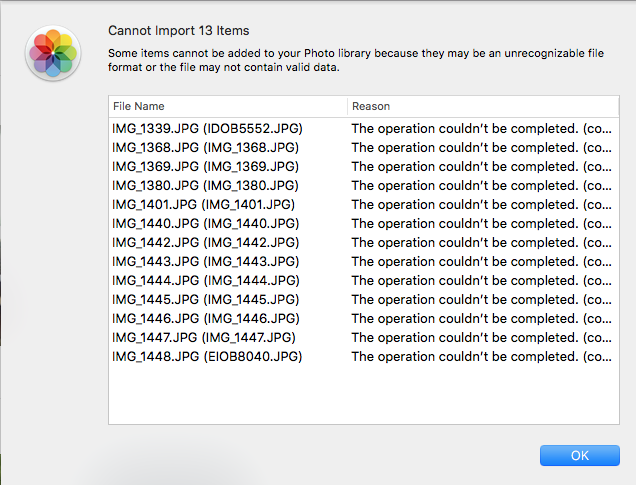Click the reason text for IMG_1339.JPG

[479, 128]
